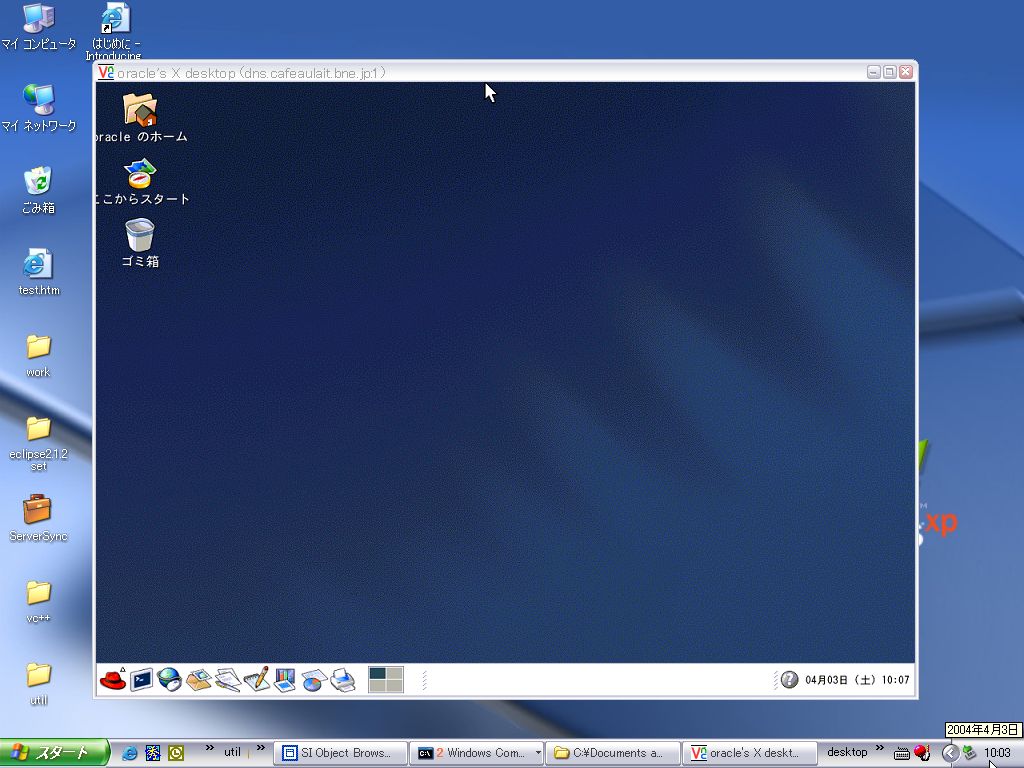Click the スタート Start button
The height and width of the screenshot is (768, 1024).
53,753
